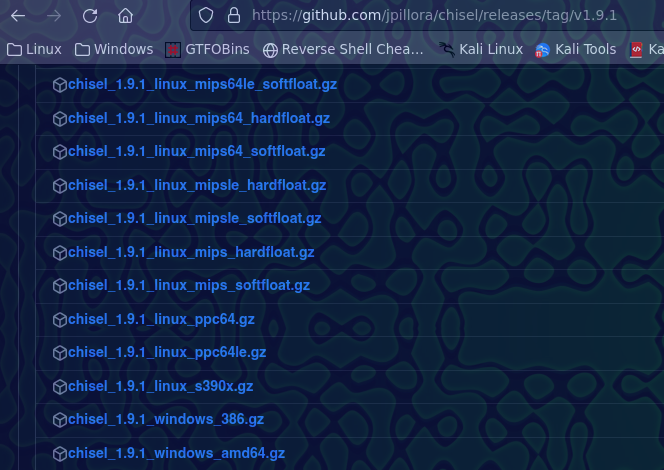
Task: Download chisel_1.9.1_linux_ppc64le.gz
Action: pyautogui.click(x=167, y=352)
